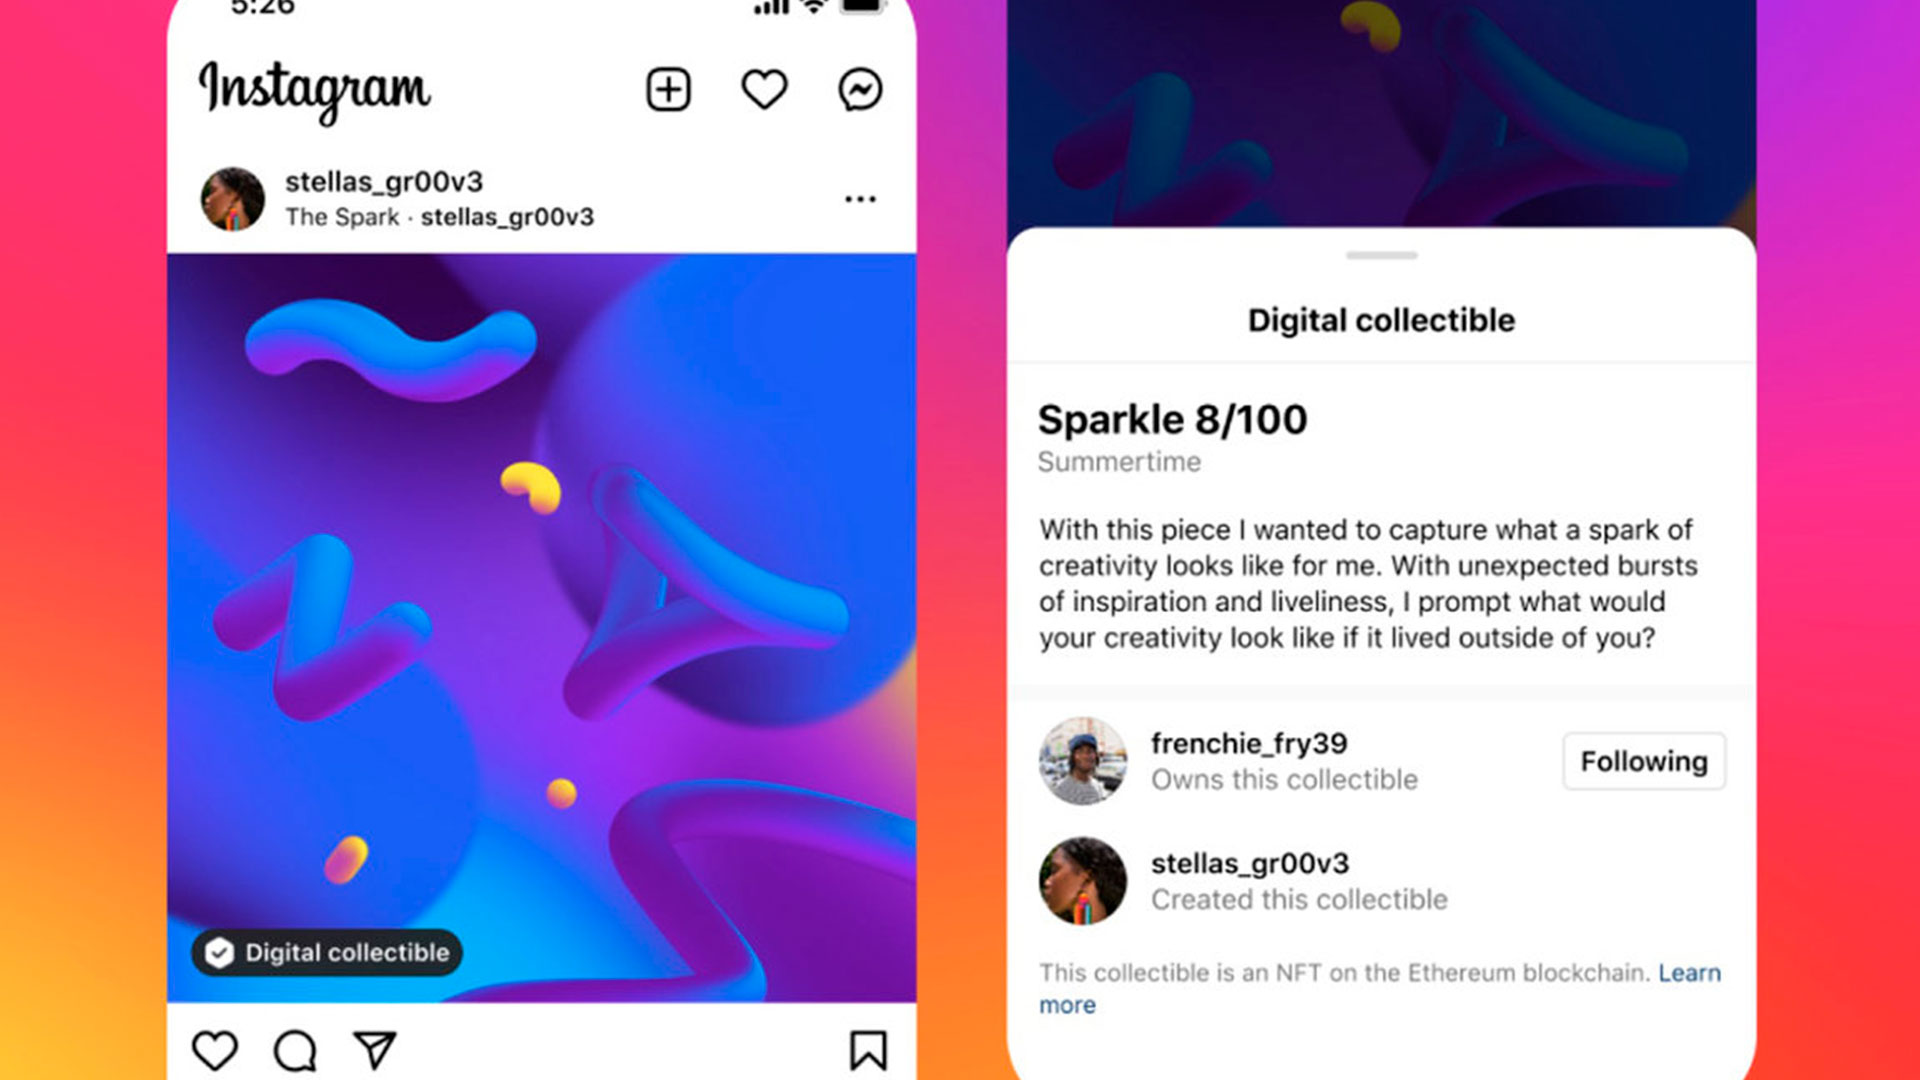Open the activity heart icon in header
The image size is (1920, 1080).
pos(764,90)
